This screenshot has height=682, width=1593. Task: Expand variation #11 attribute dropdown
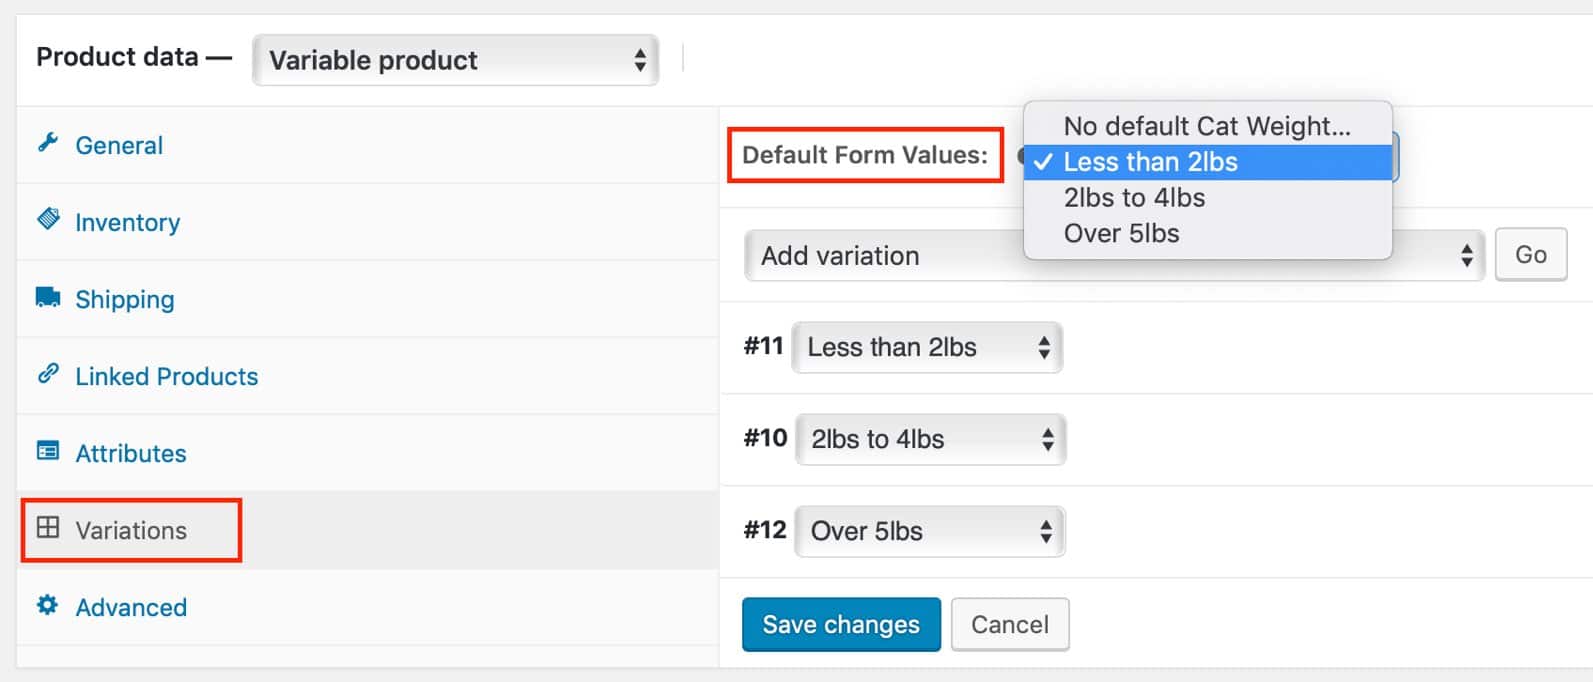927,348
